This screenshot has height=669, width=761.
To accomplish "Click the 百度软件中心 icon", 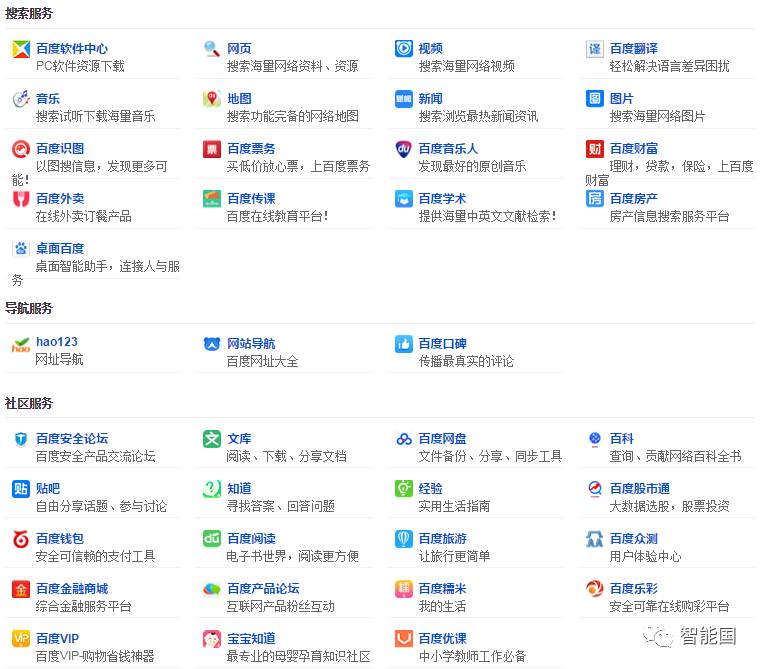I will point(21,49).
